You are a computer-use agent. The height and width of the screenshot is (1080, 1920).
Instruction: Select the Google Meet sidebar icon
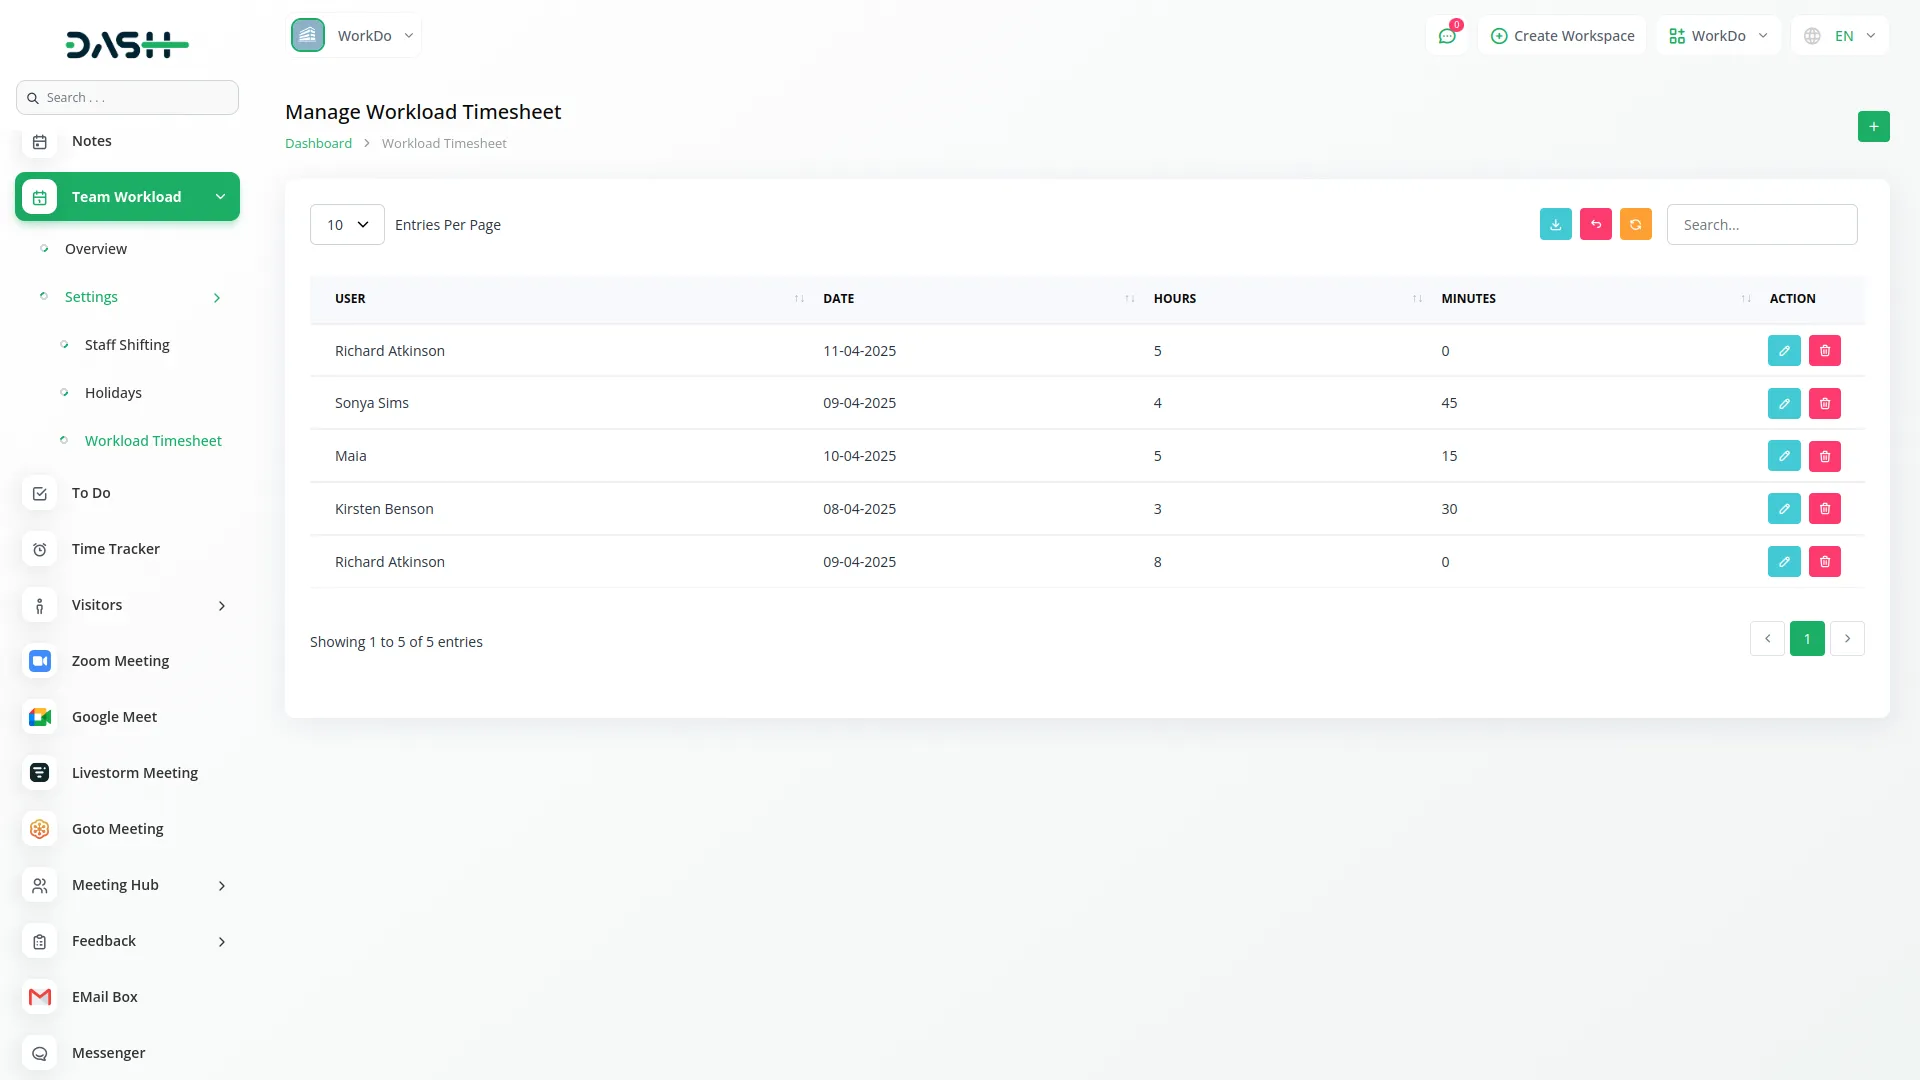point(39,717)
